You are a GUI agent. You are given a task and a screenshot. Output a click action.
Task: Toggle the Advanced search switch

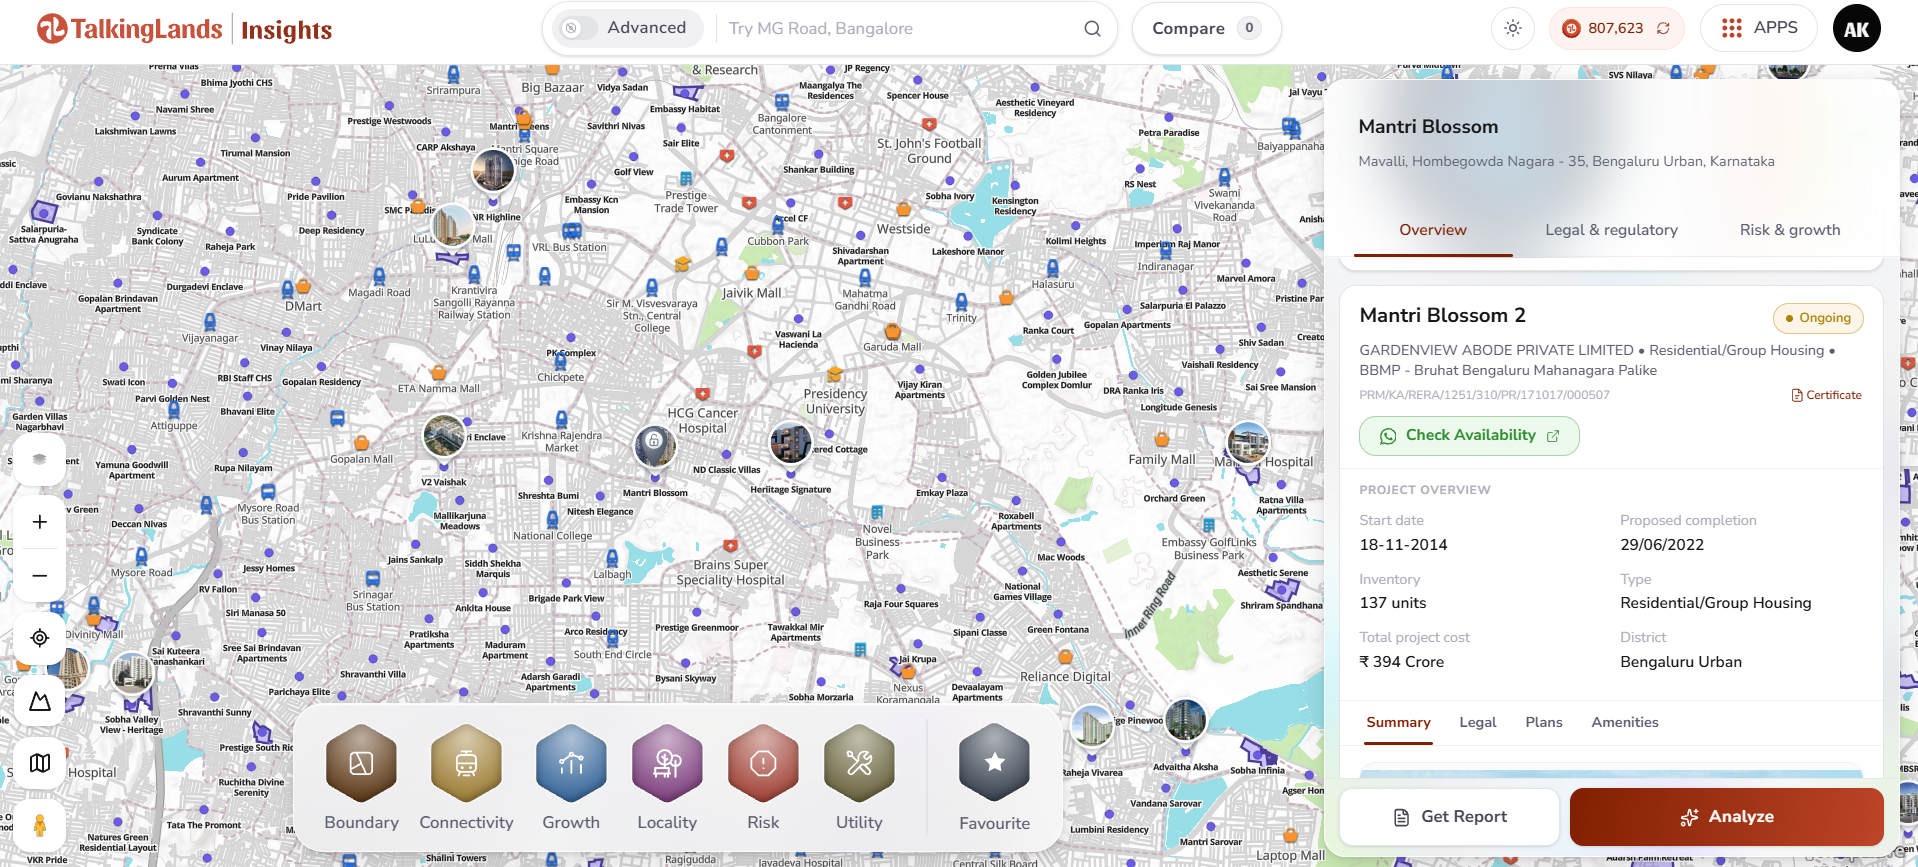click(x=576, y=28)
